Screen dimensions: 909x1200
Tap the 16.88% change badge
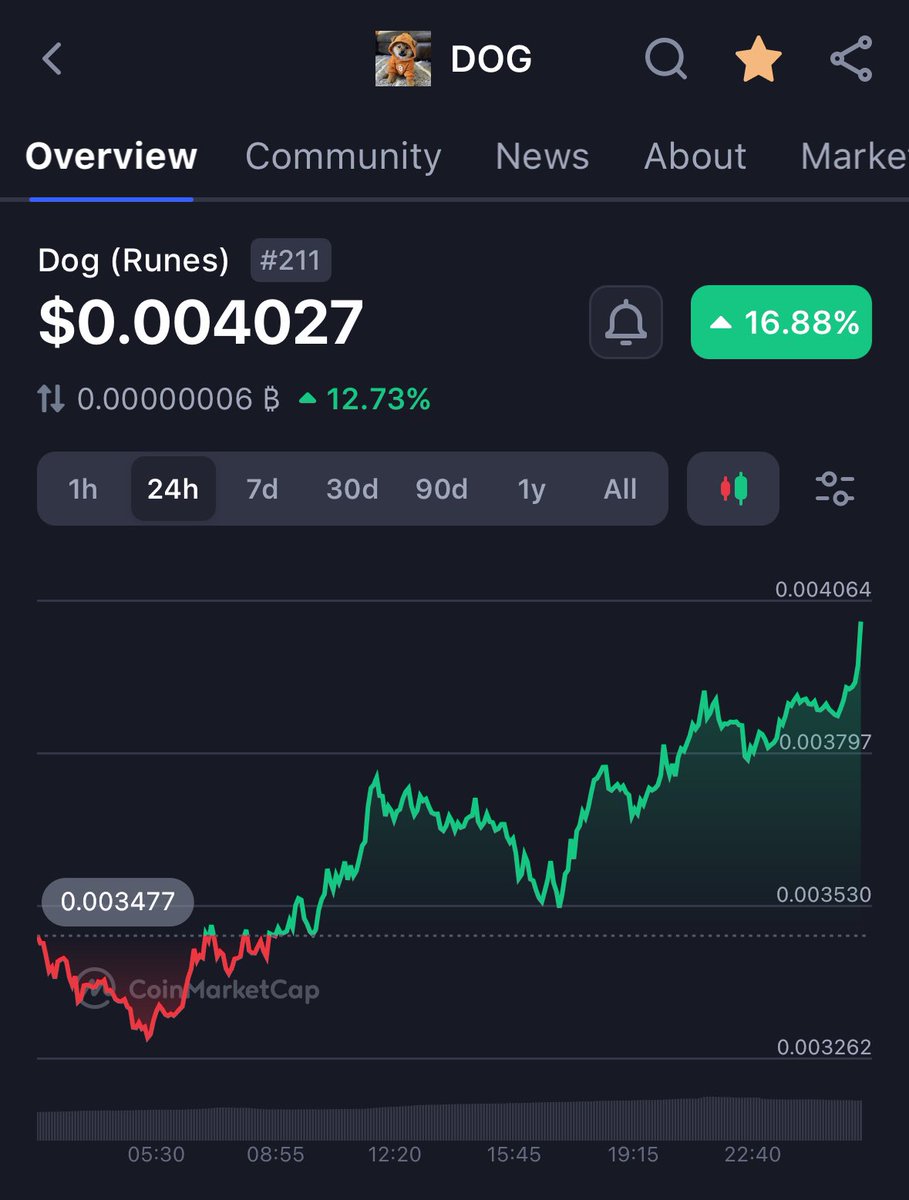781,322
